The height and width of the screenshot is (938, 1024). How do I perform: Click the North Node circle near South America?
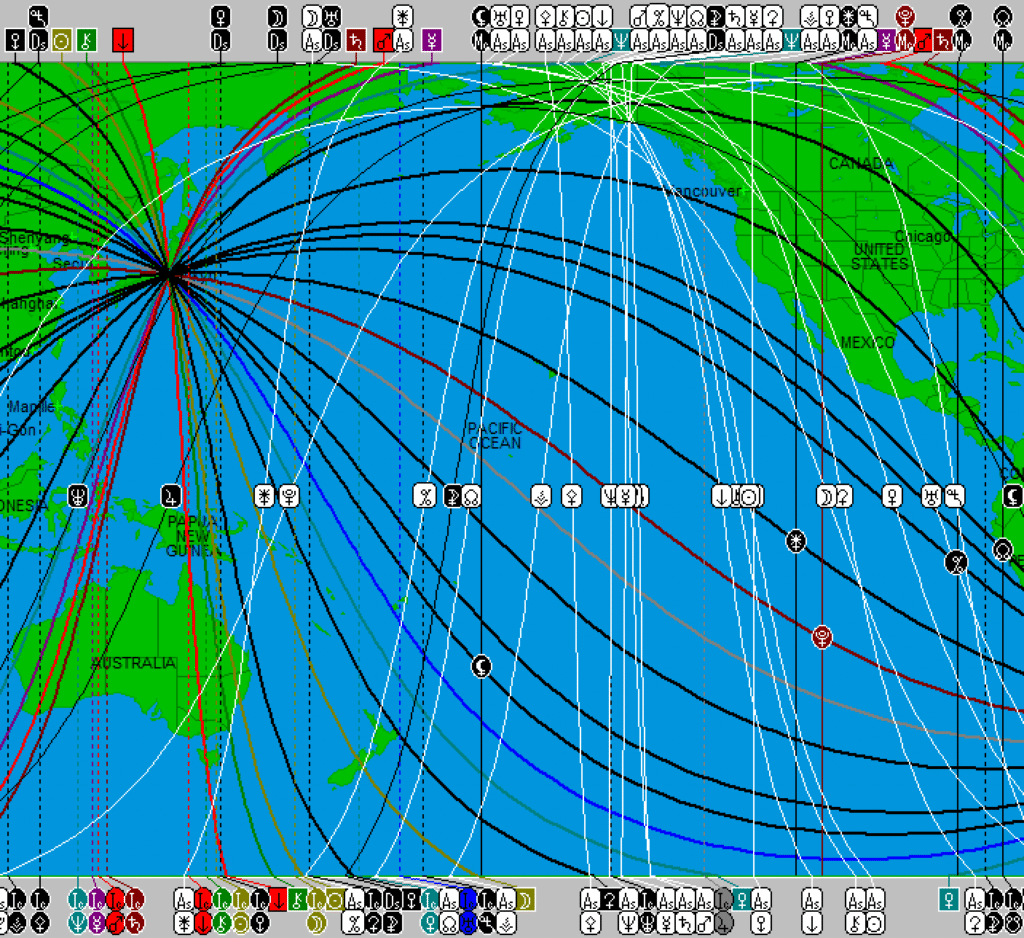coord(1003,549)
